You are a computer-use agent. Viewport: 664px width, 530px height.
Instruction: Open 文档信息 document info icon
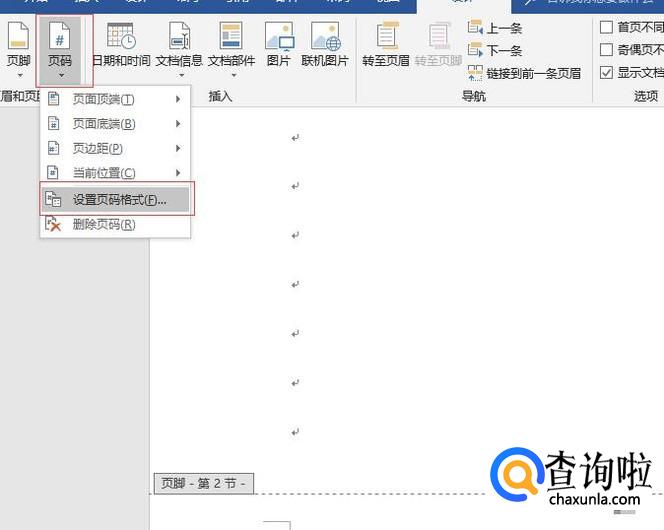pos(179,36)
